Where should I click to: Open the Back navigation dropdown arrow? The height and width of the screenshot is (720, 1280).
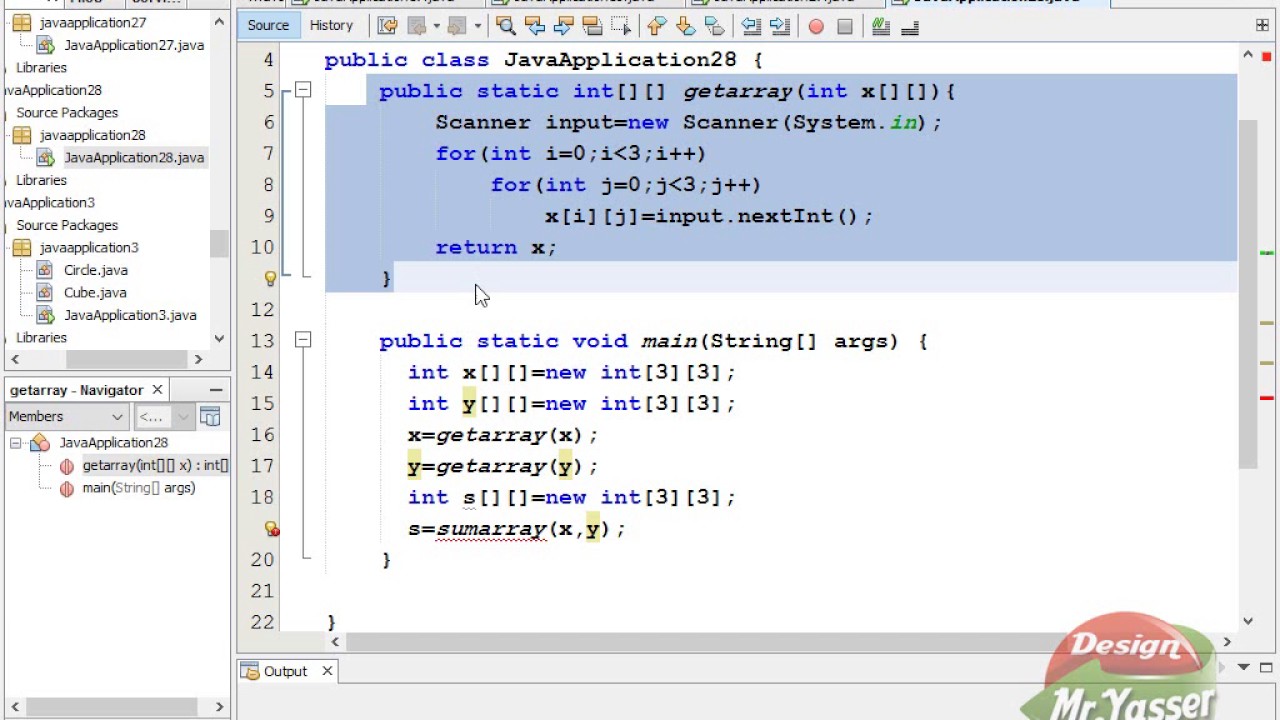436,26
